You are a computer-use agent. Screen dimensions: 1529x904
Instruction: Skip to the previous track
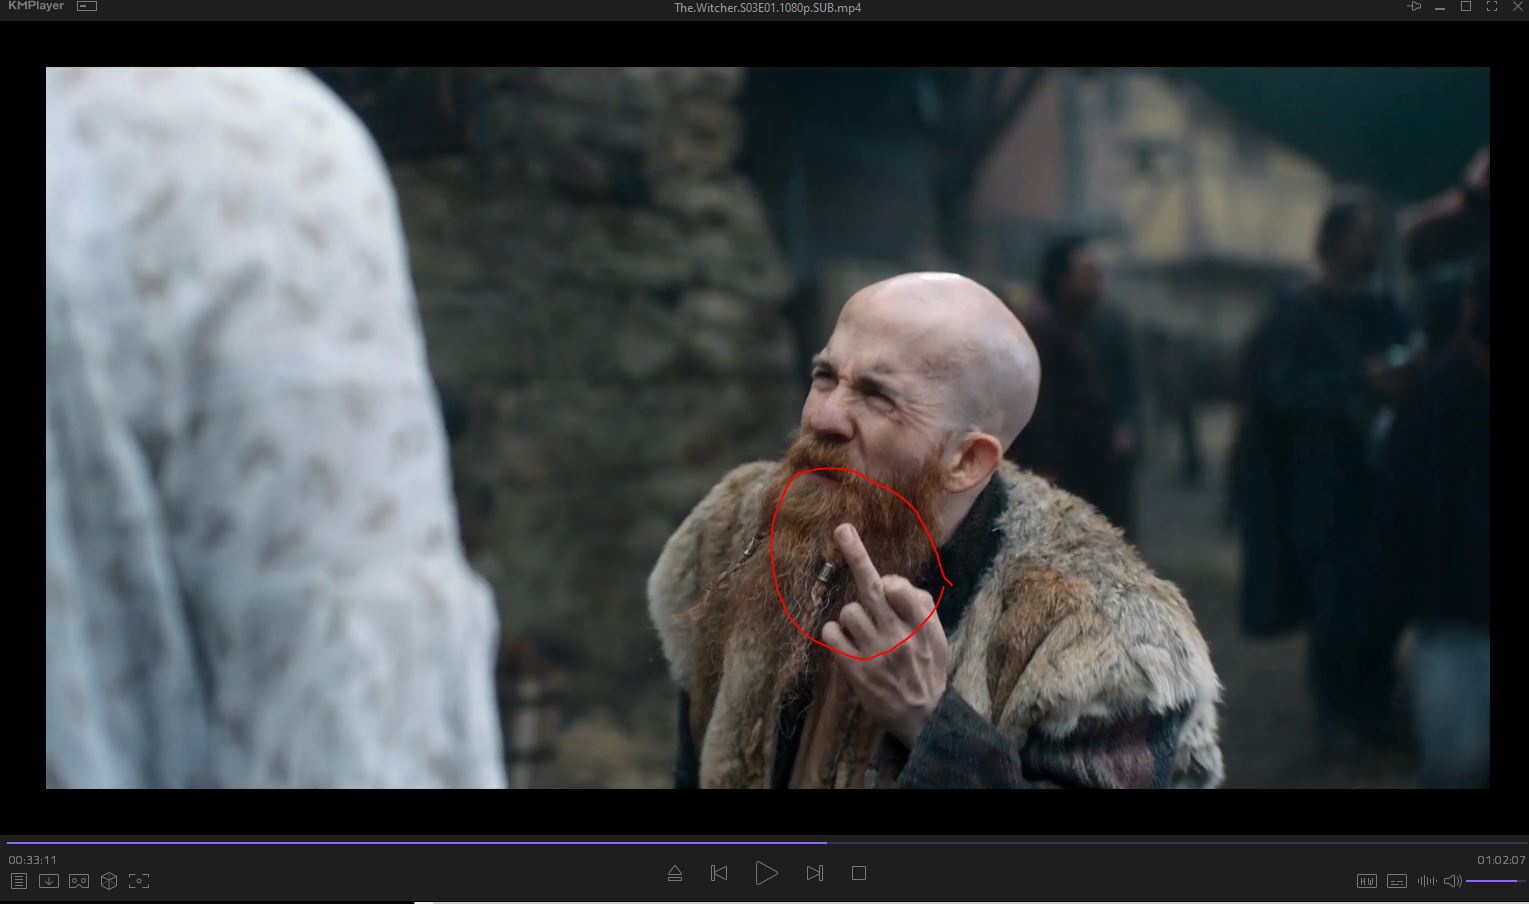(719, 873)
